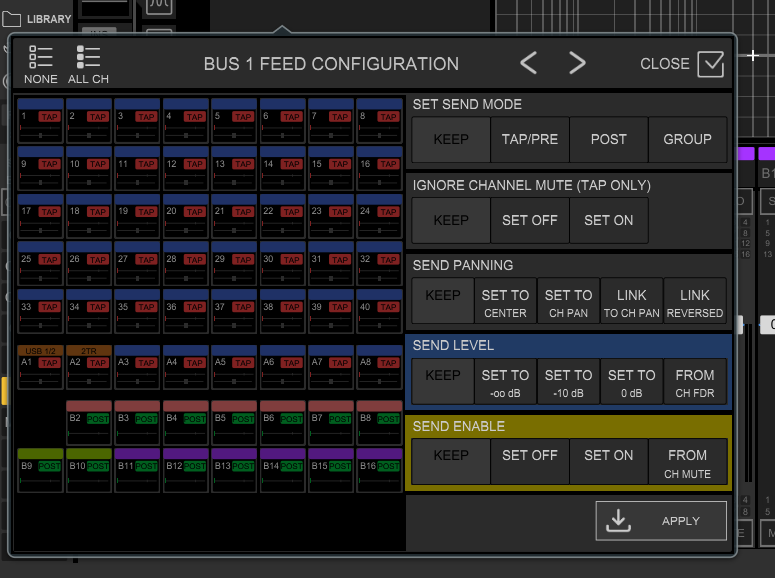Select channel 29 tile

[234, 264]
